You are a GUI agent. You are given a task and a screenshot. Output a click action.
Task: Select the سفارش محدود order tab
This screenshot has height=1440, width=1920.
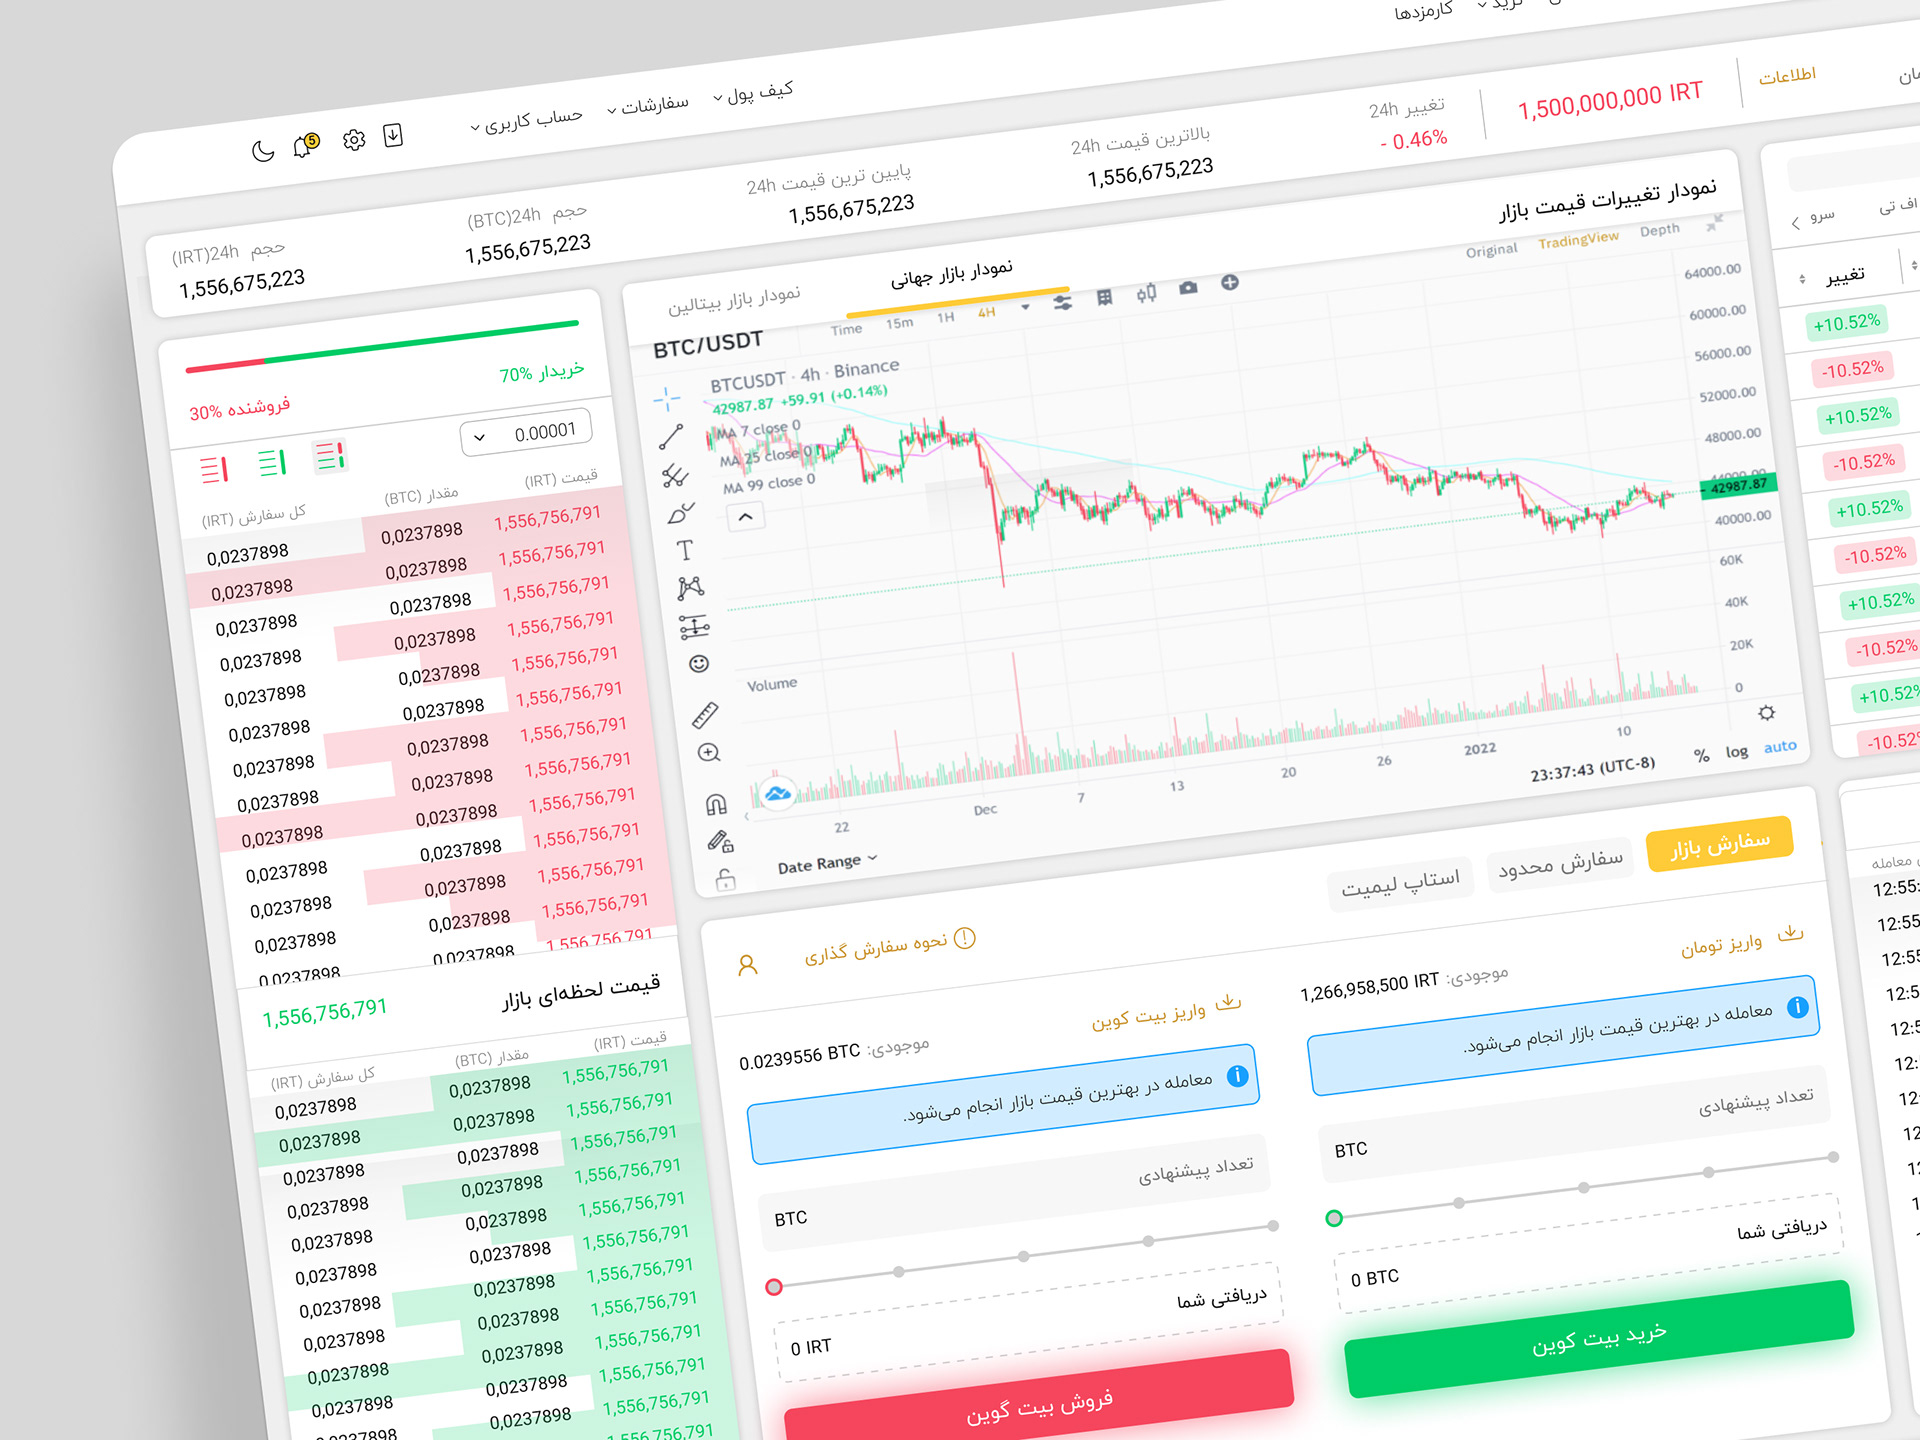pyautogui.click(x=1561, y=865)
